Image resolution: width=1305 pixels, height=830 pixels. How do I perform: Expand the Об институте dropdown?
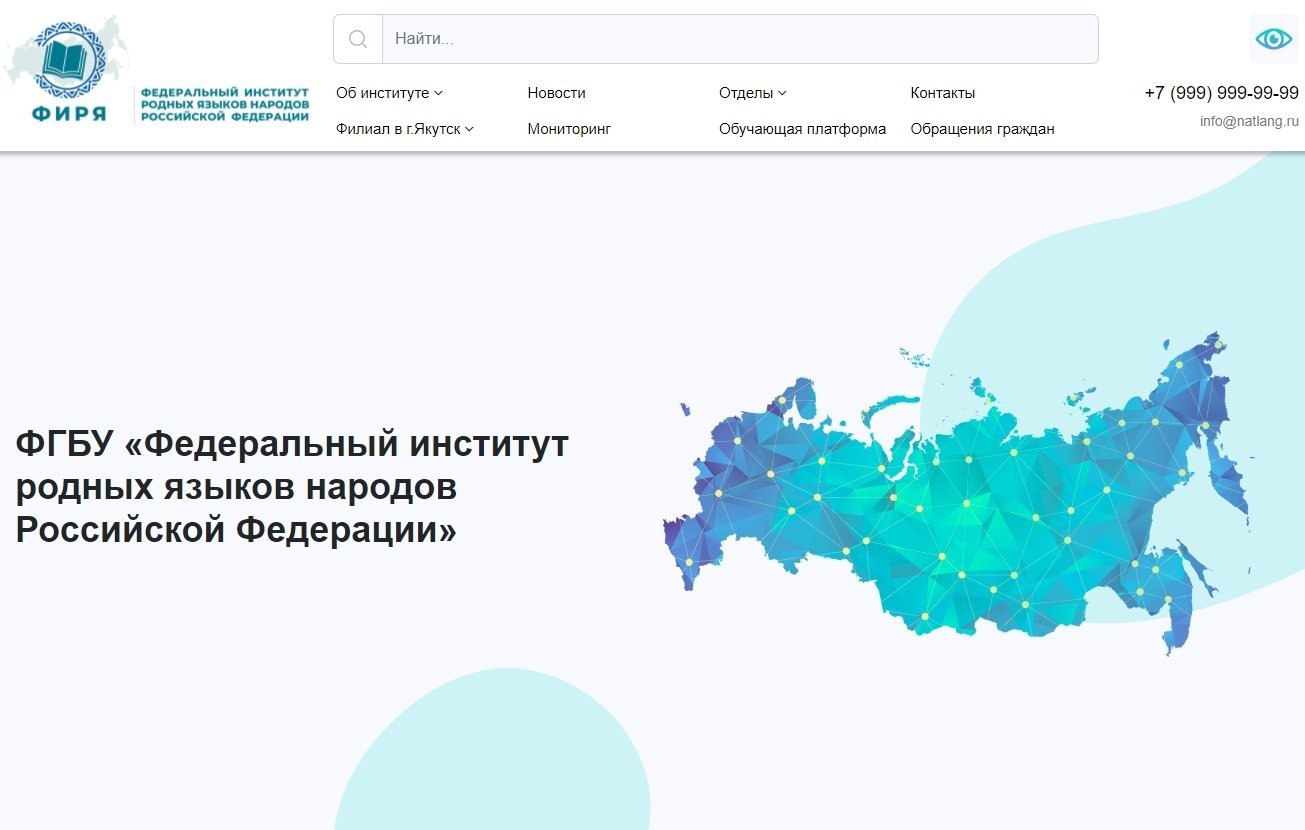[385, 92]
